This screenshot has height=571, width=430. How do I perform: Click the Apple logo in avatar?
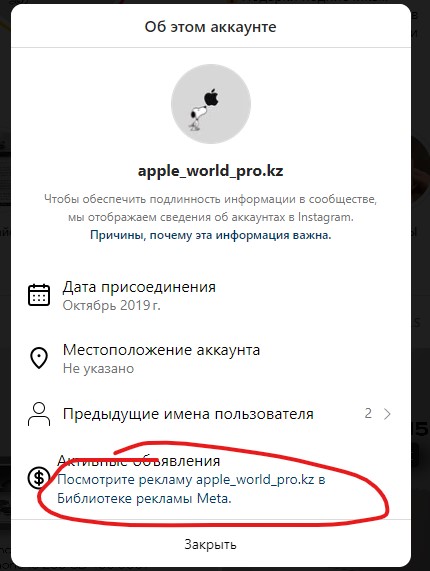pyautogui.click(x=211, y=98)
